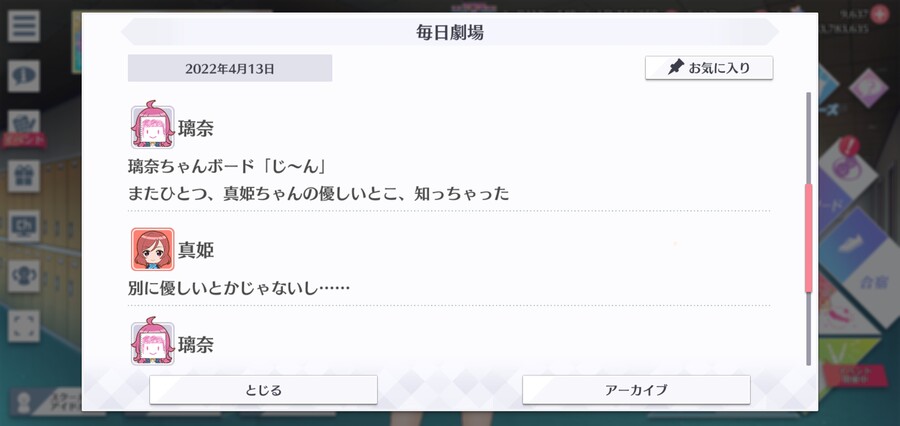This screenshot has width=900, height=426.
Task: Open the Ch channel icon
Action: [24, 226]
